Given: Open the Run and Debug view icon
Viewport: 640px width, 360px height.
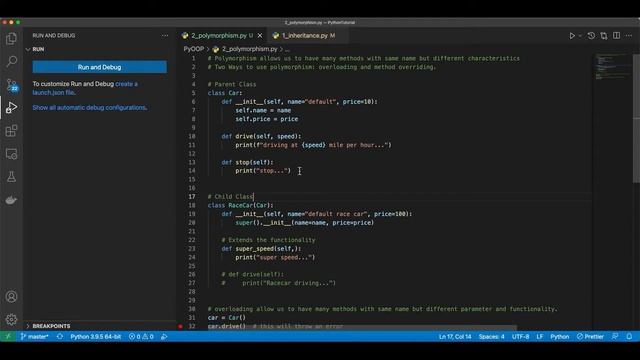Looking at the screenshot, I should point(11,107).
